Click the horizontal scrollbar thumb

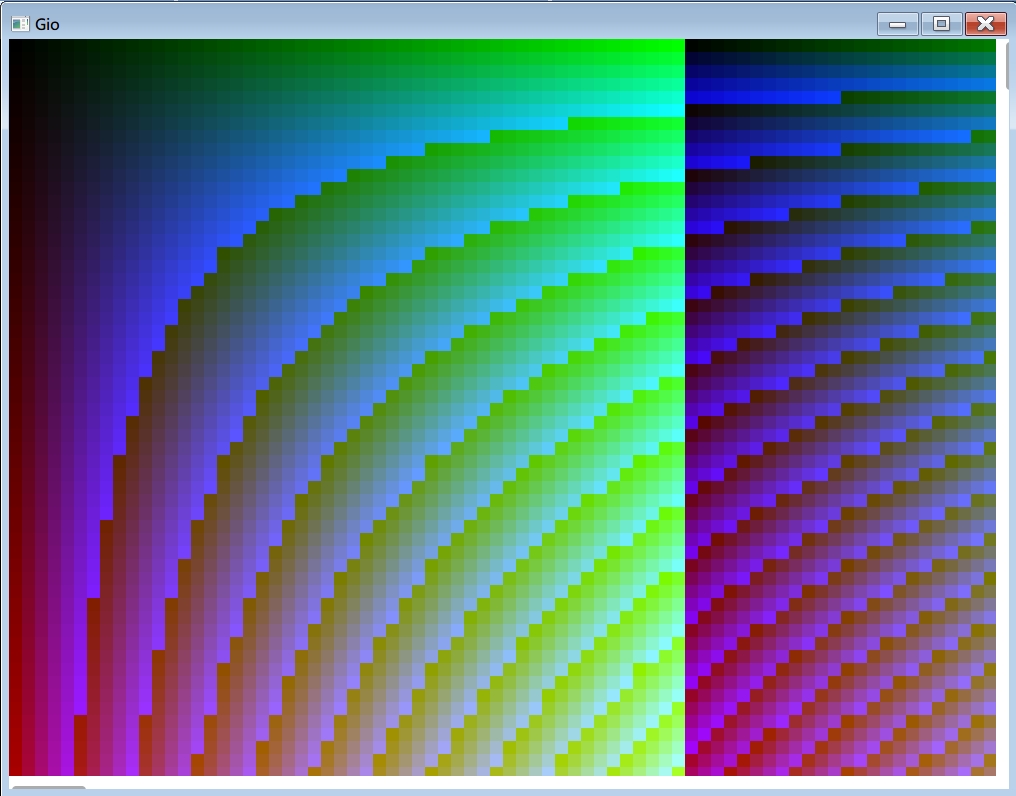[48, 790]
